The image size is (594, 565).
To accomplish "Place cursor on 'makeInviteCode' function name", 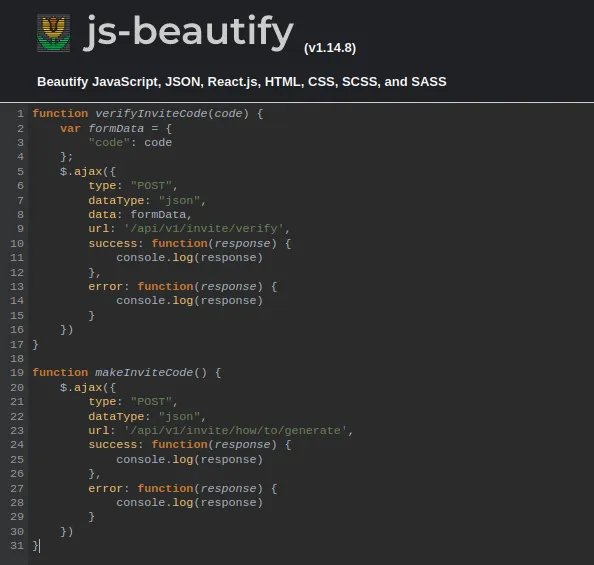I will tap(144, 372).
